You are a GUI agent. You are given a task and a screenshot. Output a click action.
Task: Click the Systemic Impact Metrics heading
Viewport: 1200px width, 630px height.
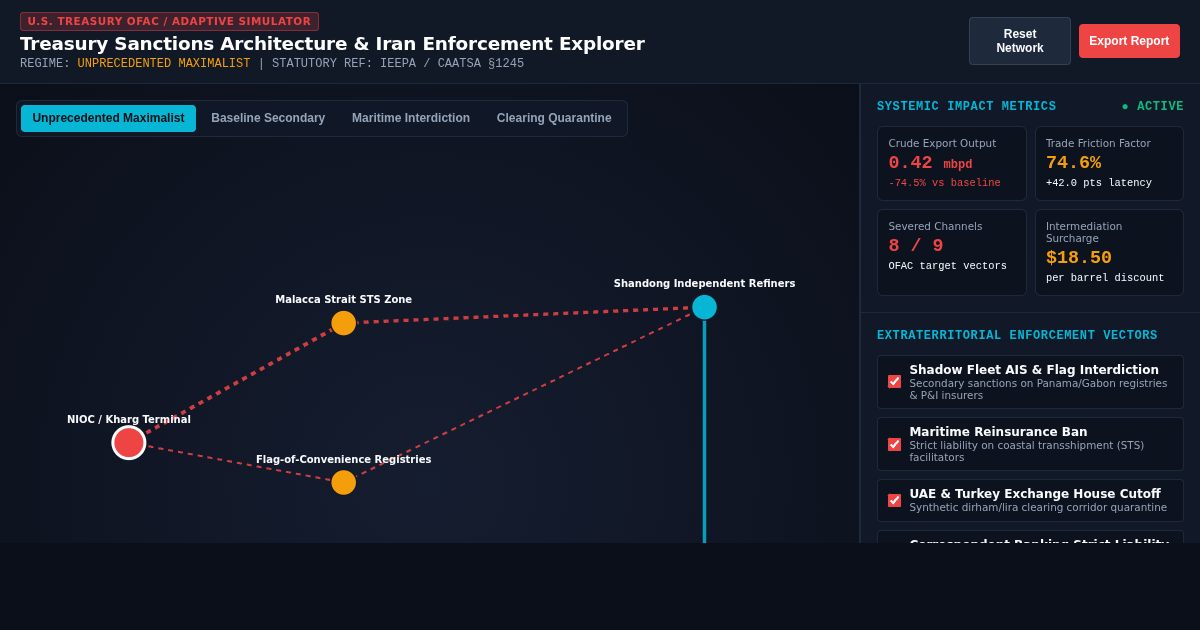[x=966, y=107]
